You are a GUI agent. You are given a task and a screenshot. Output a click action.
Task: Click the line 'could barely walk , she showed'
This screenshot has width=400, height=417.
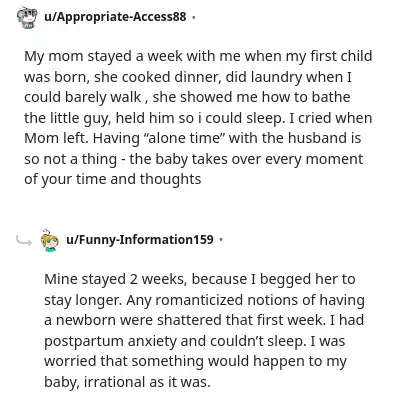coord(187,98)
